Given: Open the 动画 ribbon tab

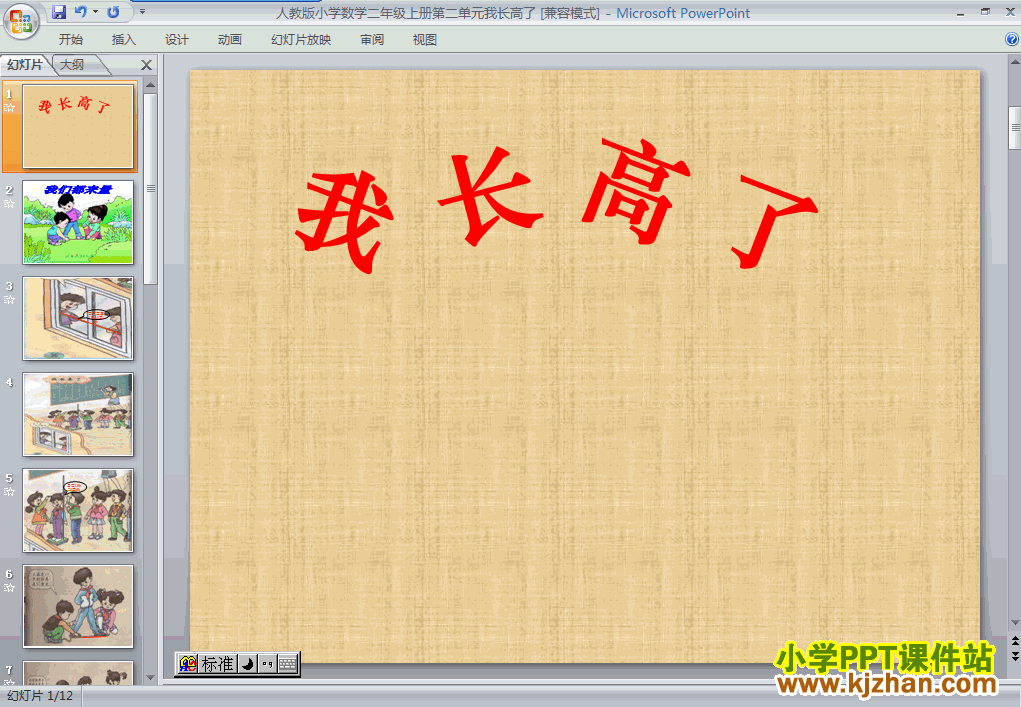Looking at the screenshot, I should [x=230, y=40].
